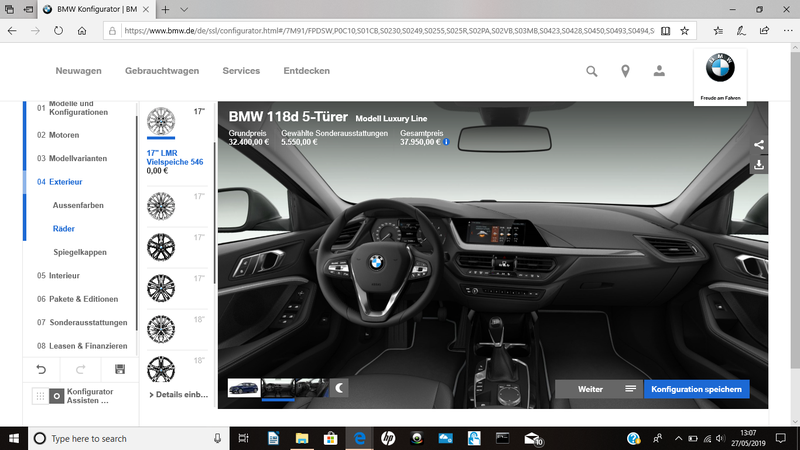Go to step 03 Modellvarianten
Screen dimensions: 800x450
point(72,159)
